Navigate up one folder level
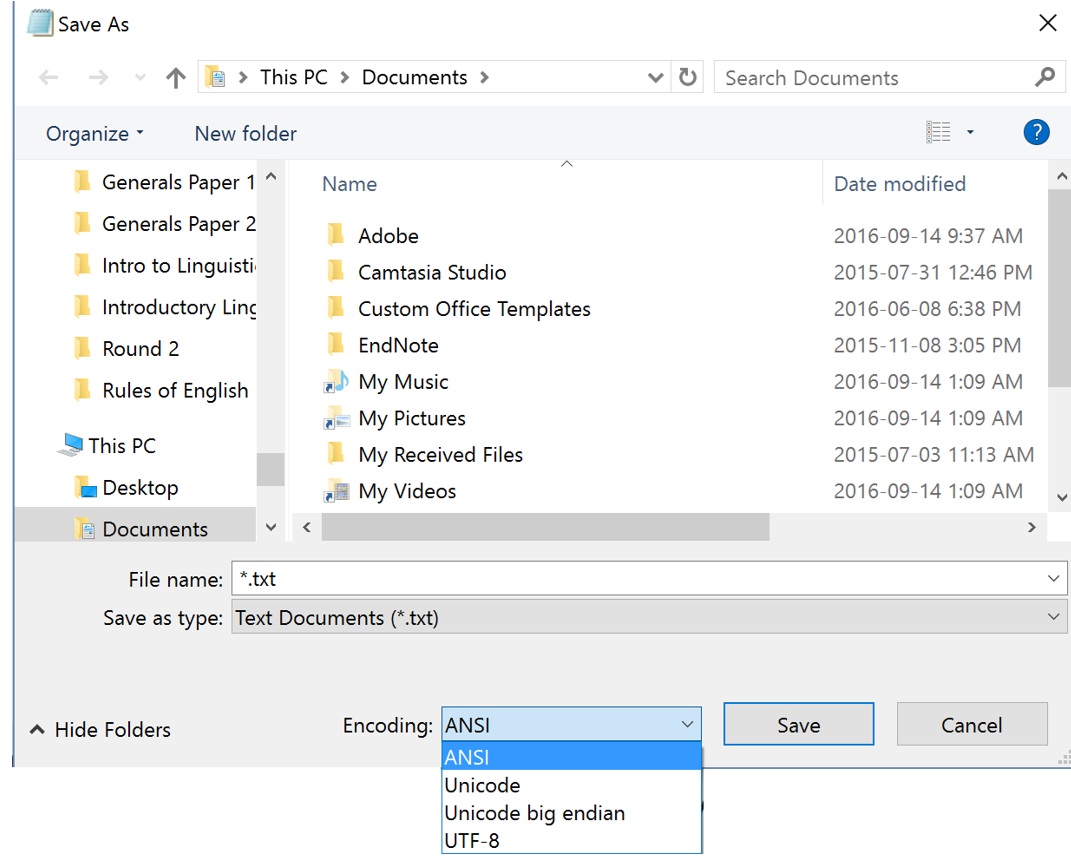1071x859 pixels. click(175, 76)
